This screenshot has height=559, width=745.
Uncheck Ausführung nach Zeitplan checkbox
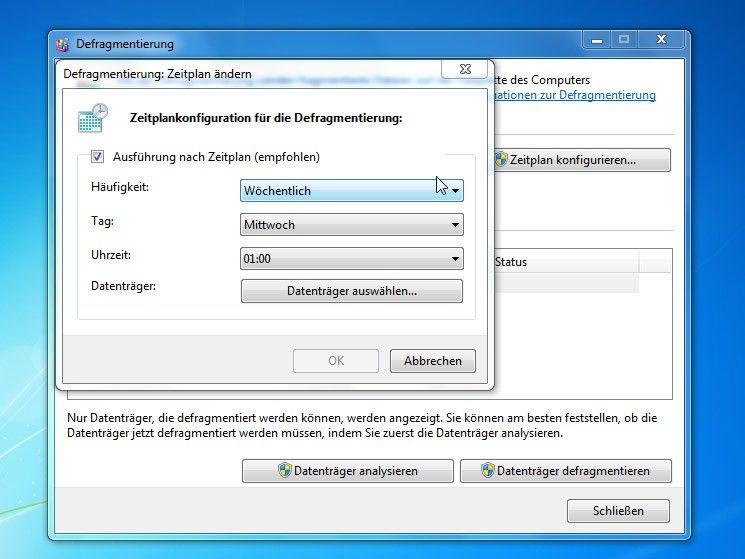tap(97, 157)
